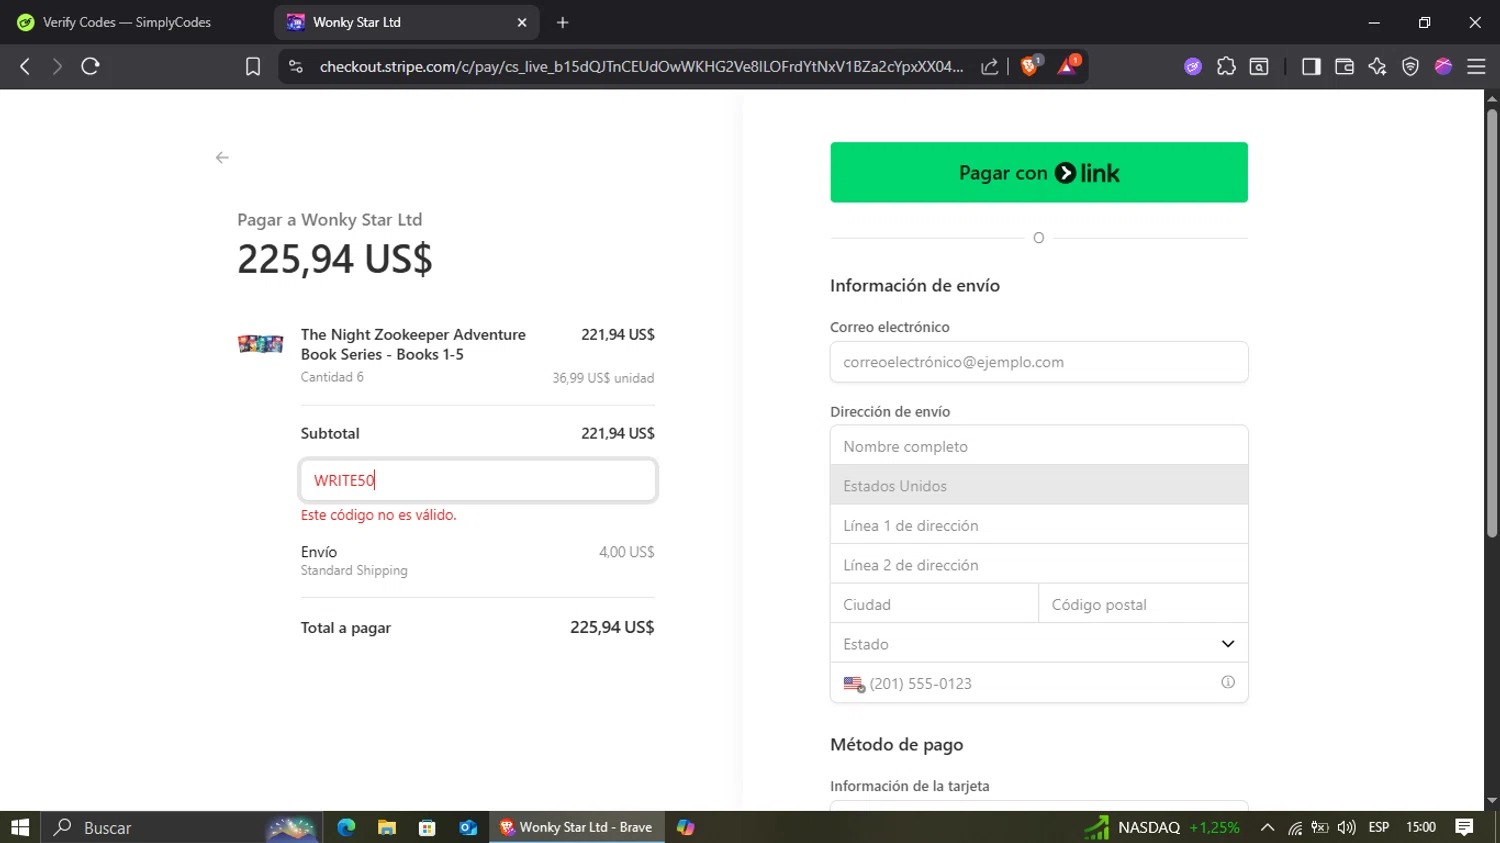The image size is (1500, 843).
Task: Click Pagar con link button
Action: (x=1039, y=172)
